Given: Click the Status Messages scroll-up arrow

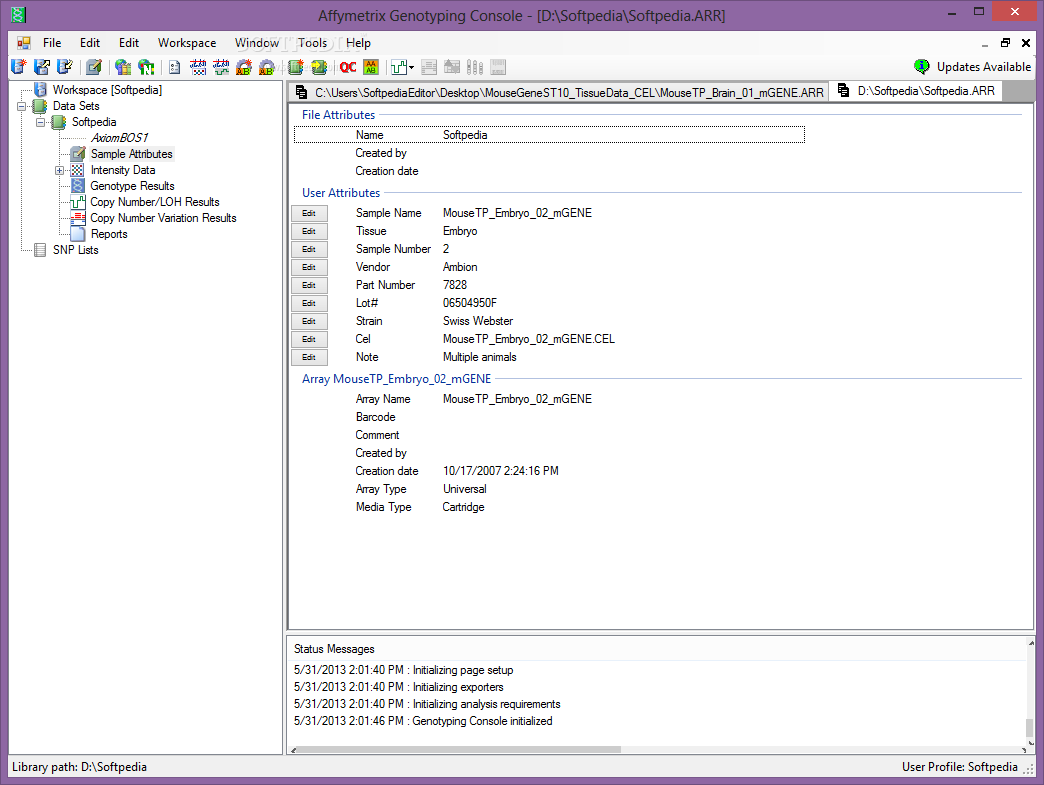Looking at the screenshot, I should [x=1031, y=643].
